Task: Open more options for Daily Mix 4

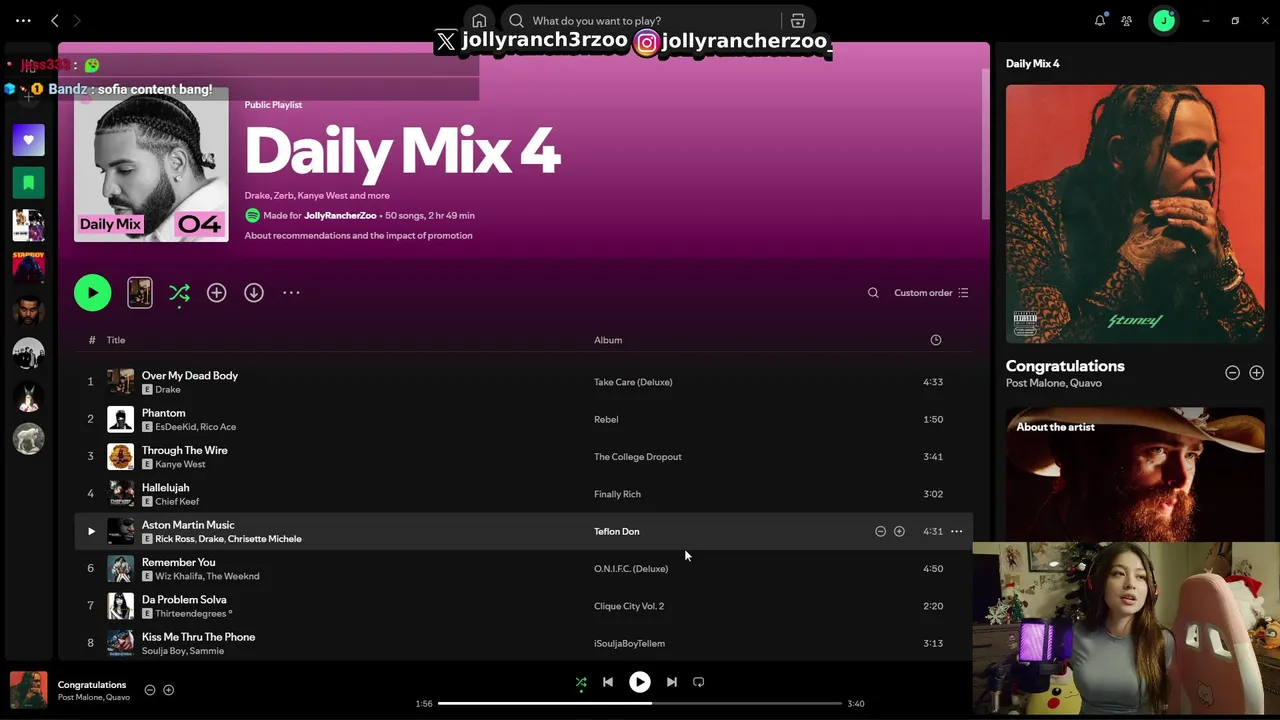Action: click(291, 293)
